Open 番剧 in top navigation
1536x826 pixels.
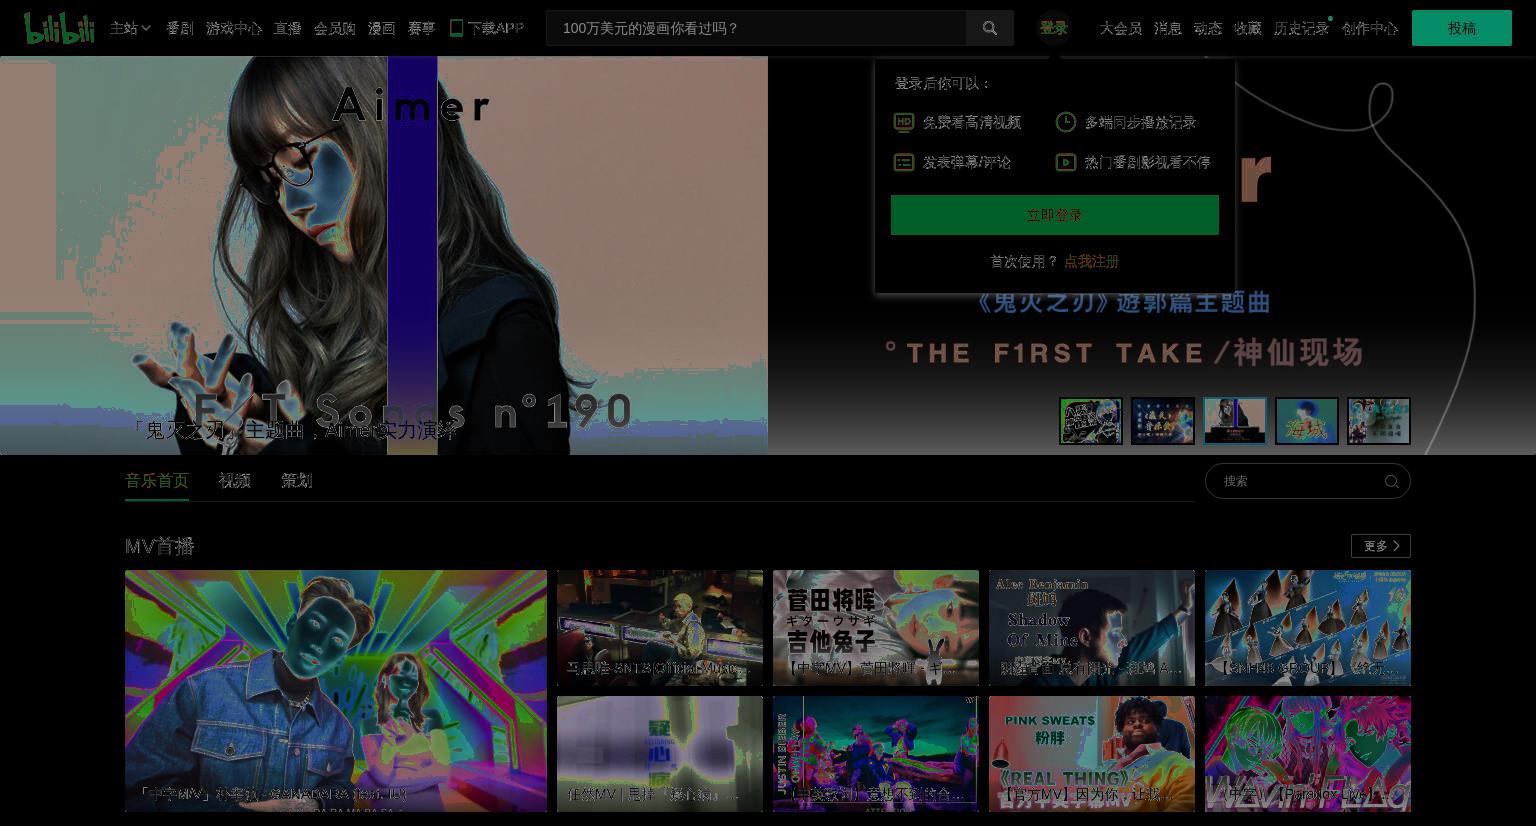point(180,28)
